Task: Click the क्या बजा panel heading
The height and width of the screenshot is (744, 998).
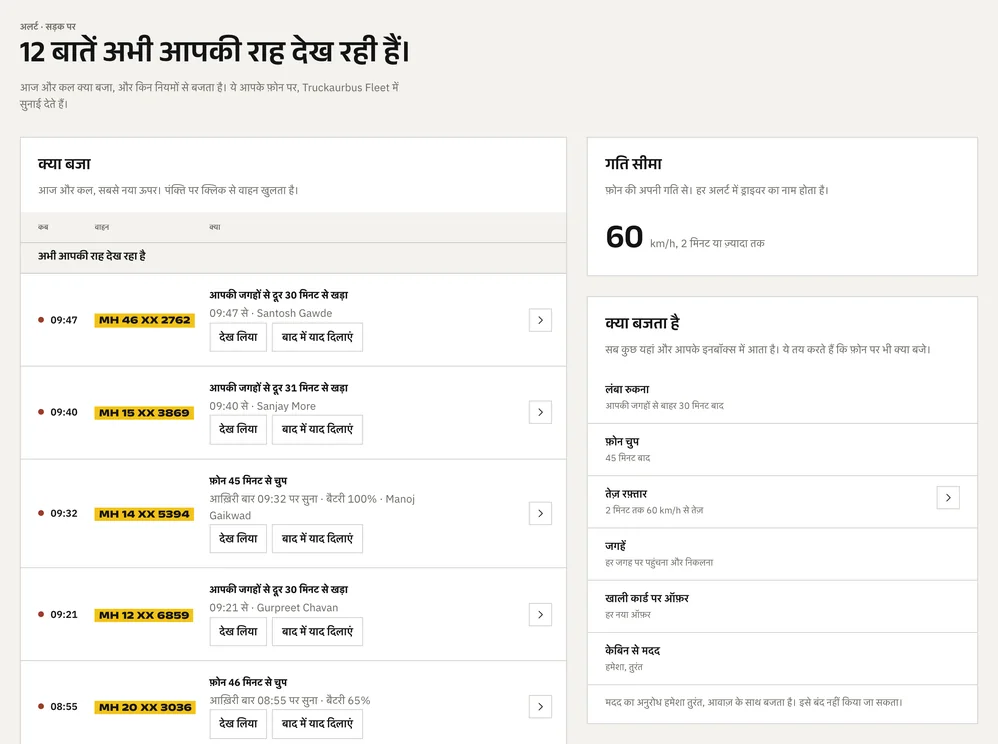Action: [x=64, y=164]
